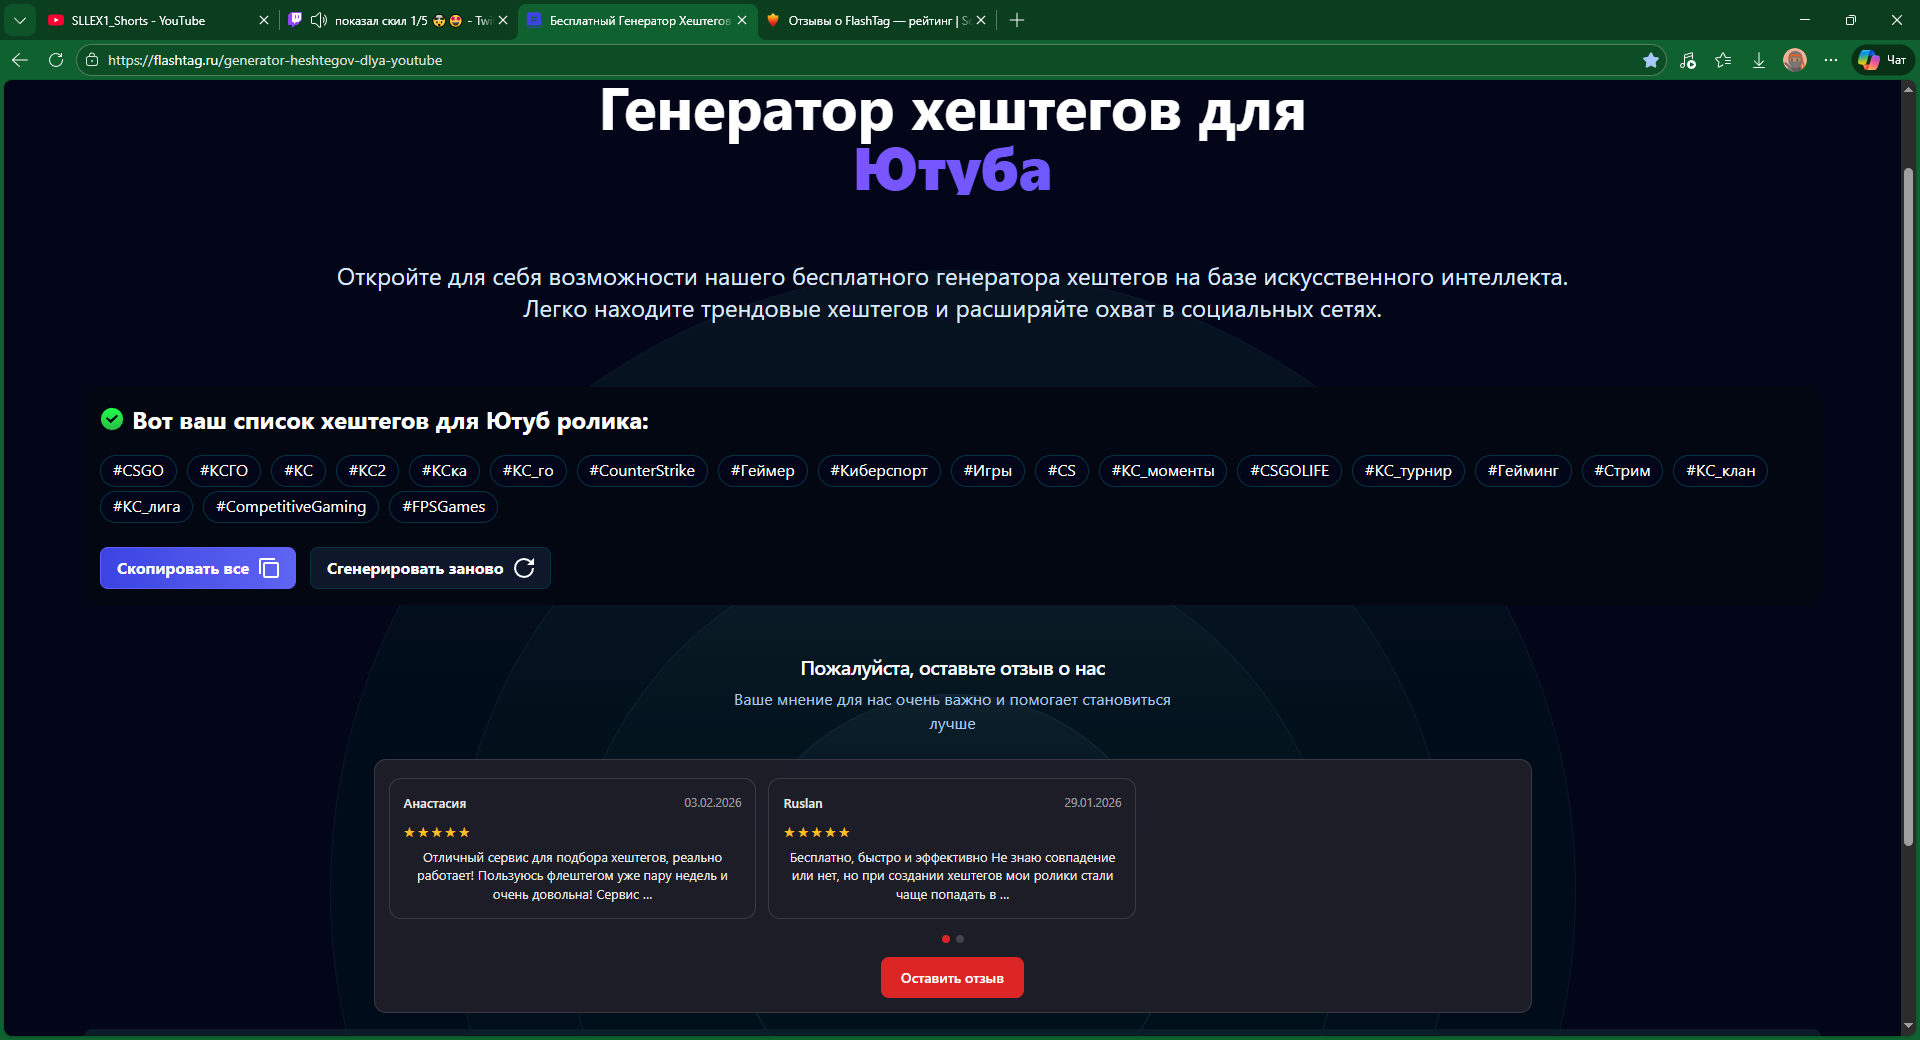Select the second review carousel dot
This screenshot has height=1040, width=1920.
pos(960,939)
